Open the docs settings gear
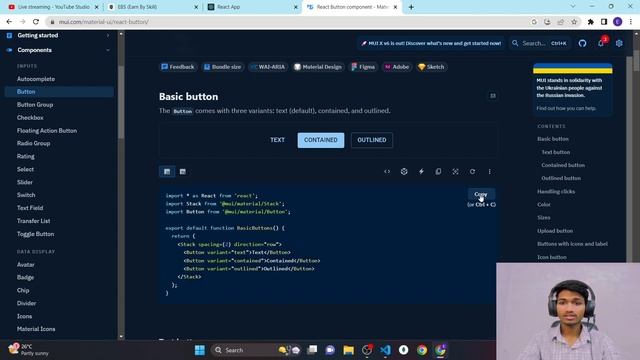640x360 pixels. coord(619,43)
